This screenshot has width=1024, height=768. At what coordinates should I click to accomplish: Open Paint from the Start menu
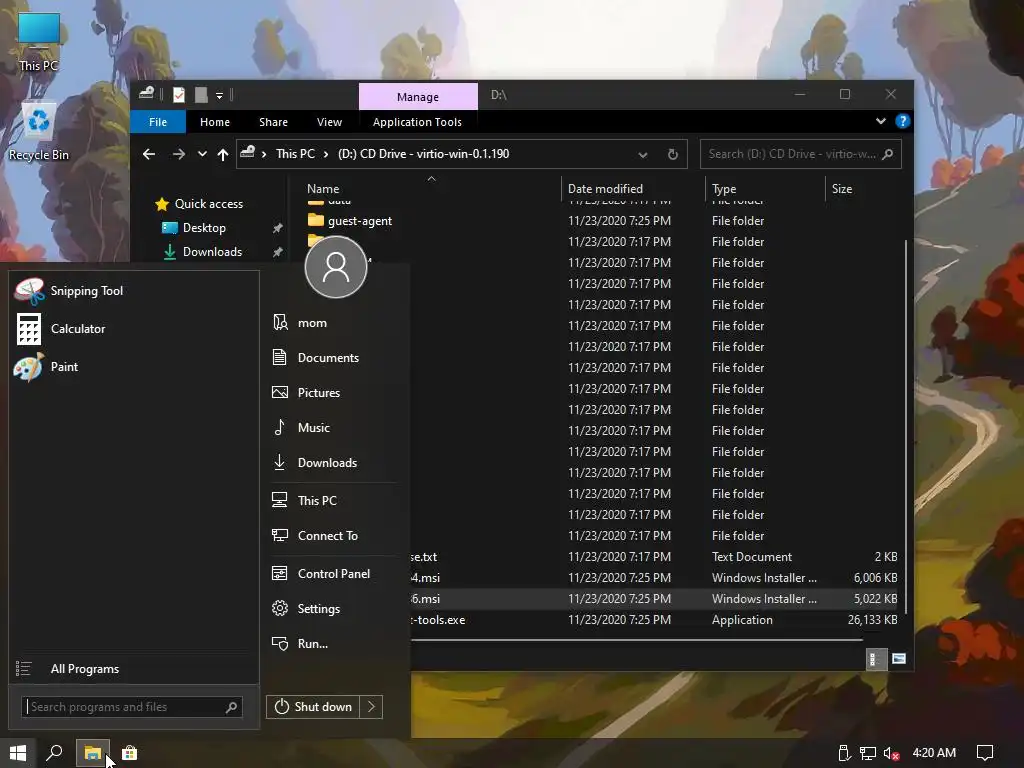tap(134, 366)
